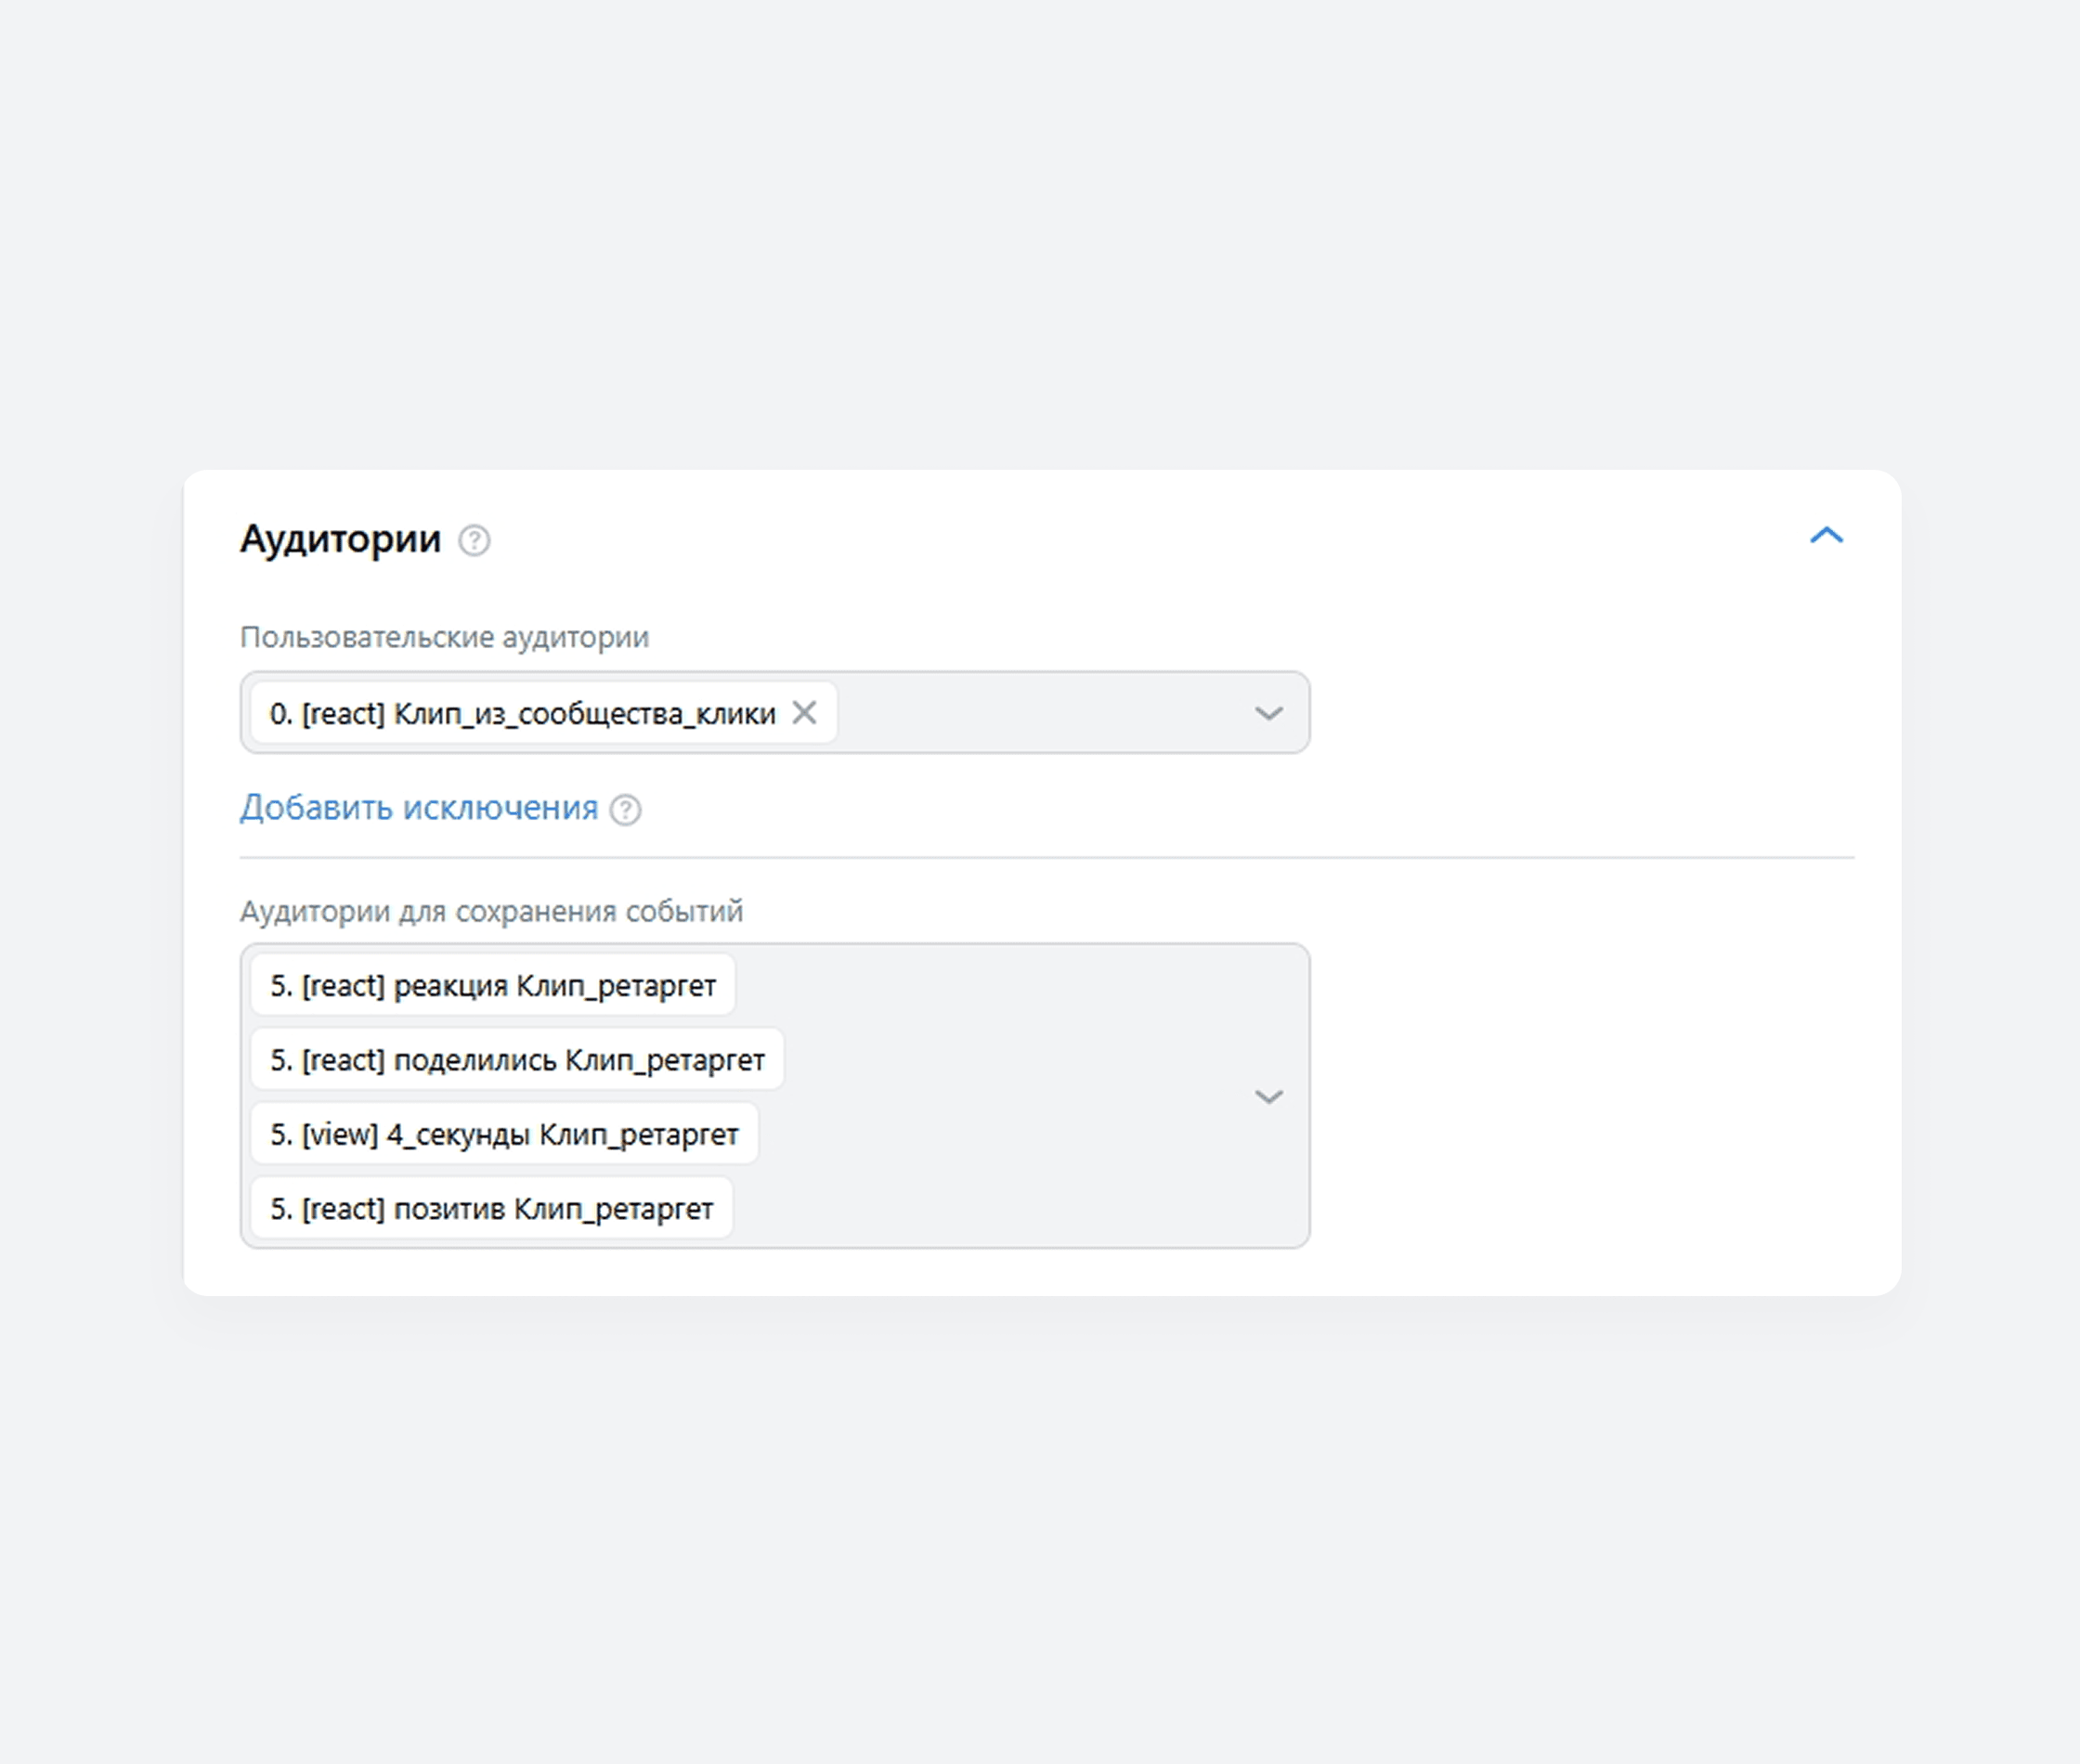
Task: Open the Пользовательские аудитории dropdown arrow
Action: coord(1268,713)
